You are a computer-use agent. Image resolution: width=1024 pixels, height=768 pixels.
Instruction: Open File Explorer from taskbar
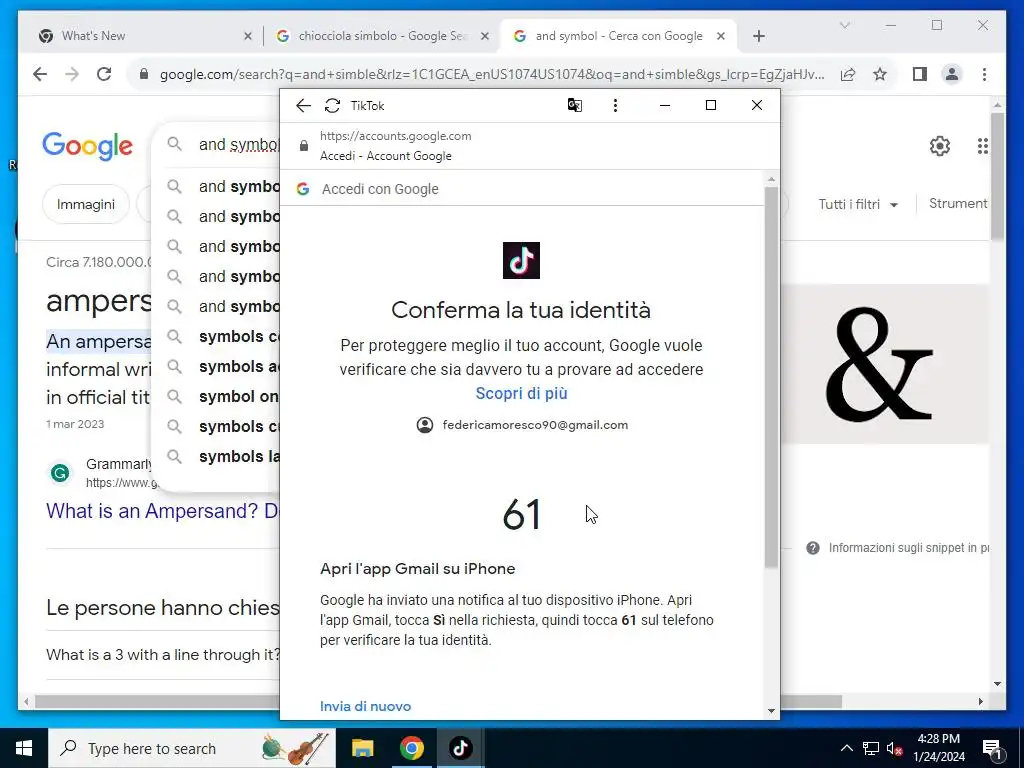362,748
